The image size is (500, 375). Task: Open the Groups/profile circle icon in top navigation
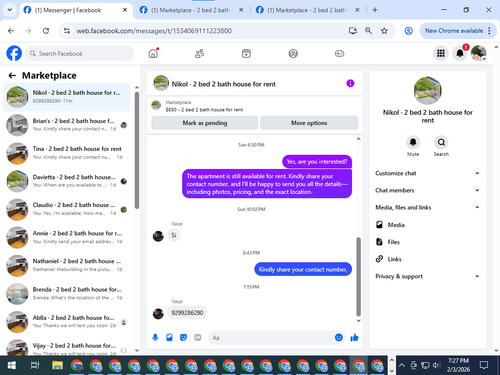pos(293,53)
